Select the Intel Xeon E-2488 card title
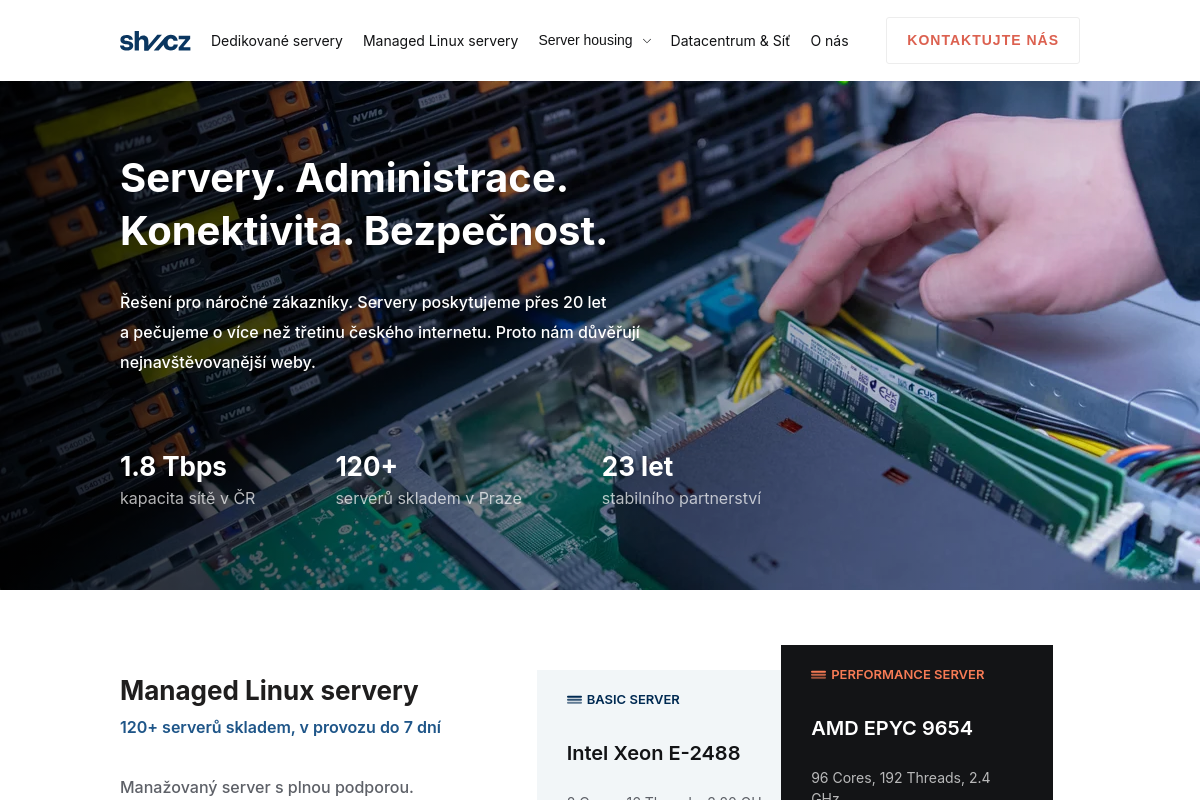 coord(654,753)
